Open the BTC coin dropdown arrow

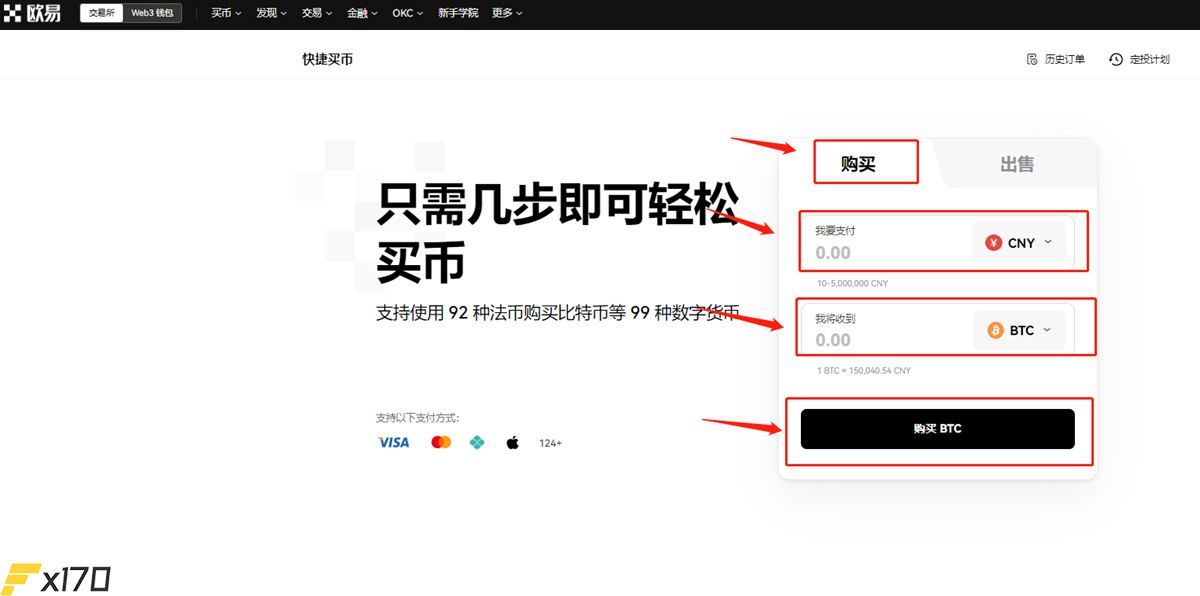[1047, 330]
